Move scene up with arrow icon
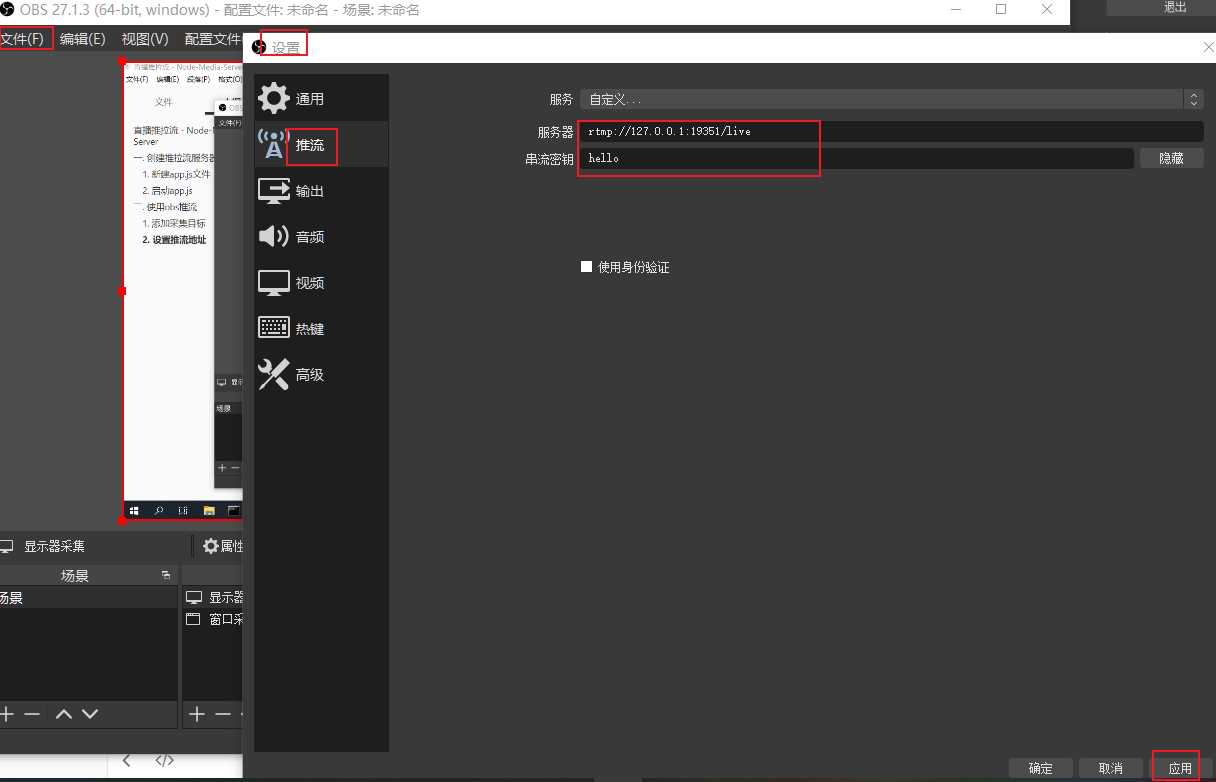 point(64,714)
